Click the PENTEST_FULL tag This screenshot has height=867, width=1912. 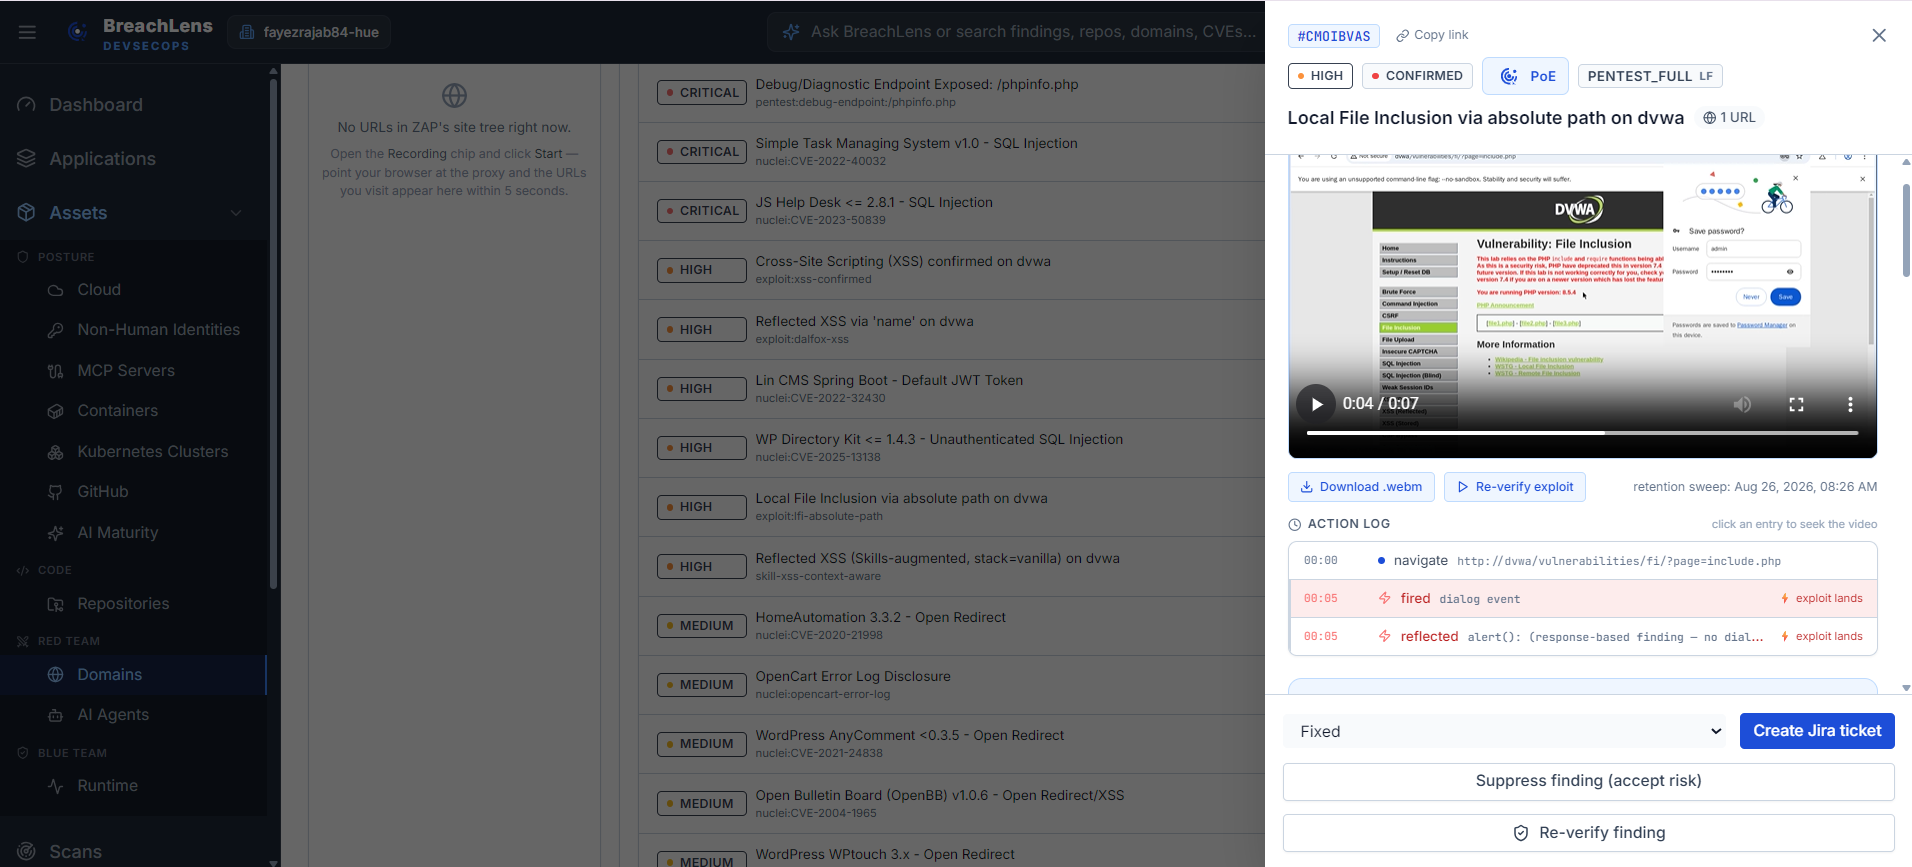(1650, 76)
